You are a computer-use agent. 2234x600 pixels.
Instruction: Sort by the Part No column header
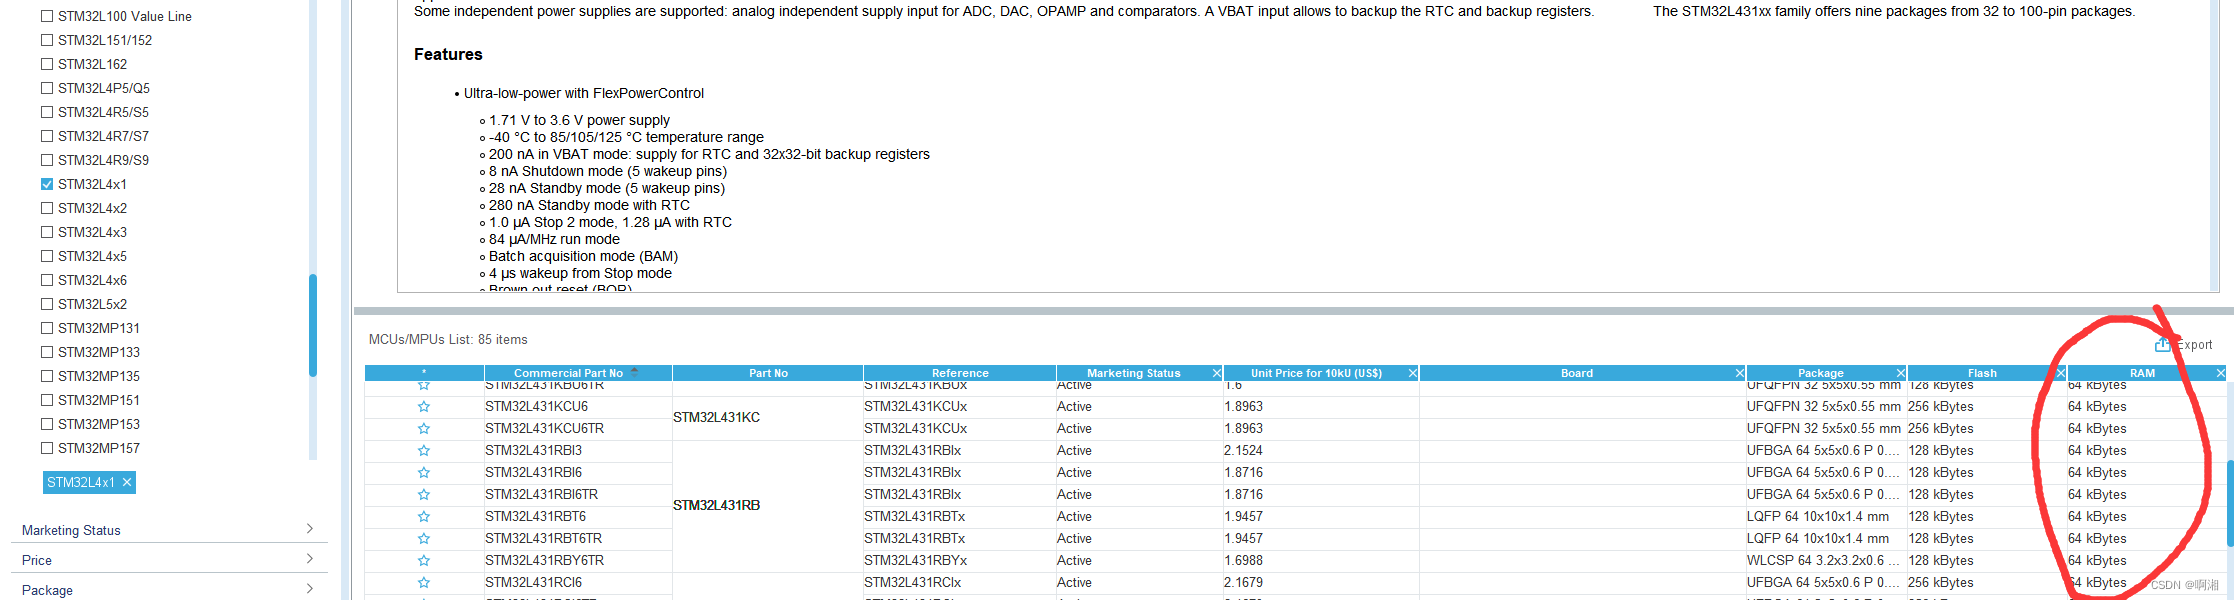pyautogui.click(x=768, y=373)
